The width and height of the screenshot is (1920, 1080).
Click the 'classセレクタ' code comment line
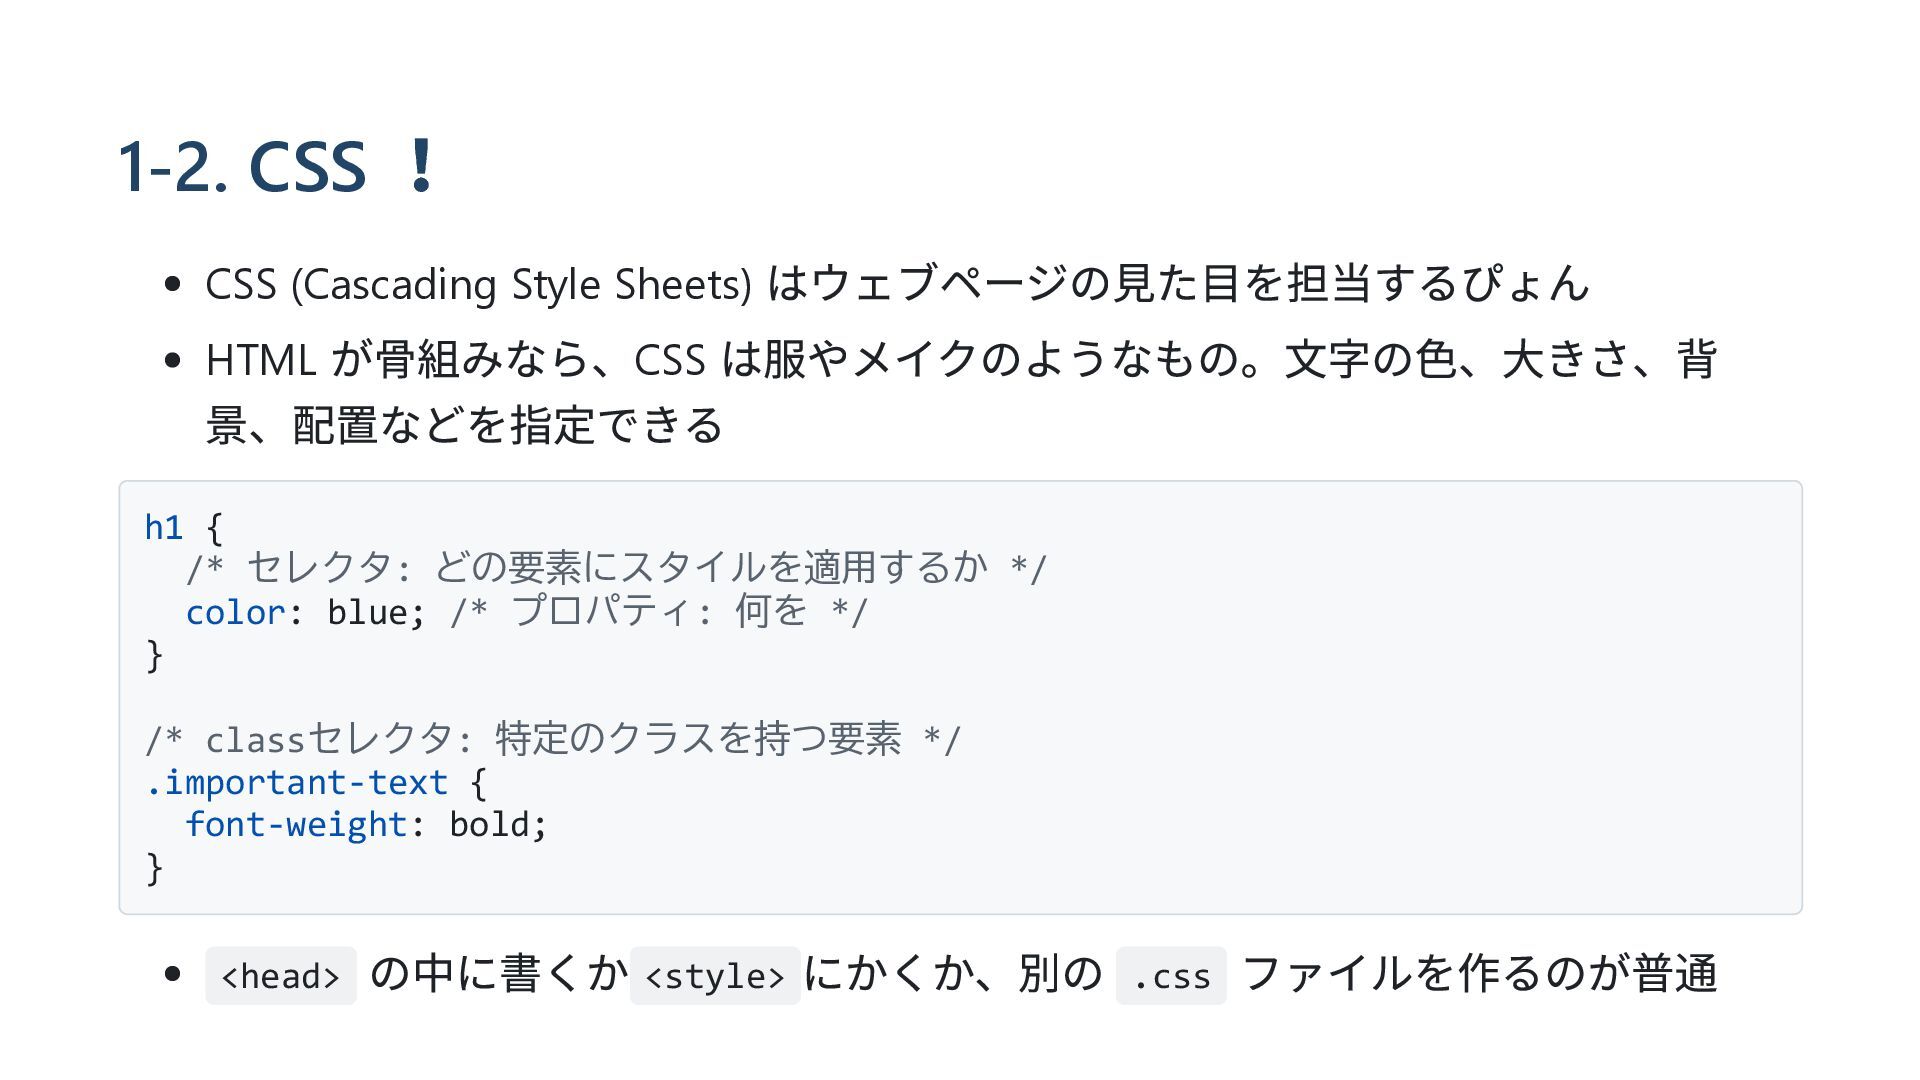coord(552,740)
